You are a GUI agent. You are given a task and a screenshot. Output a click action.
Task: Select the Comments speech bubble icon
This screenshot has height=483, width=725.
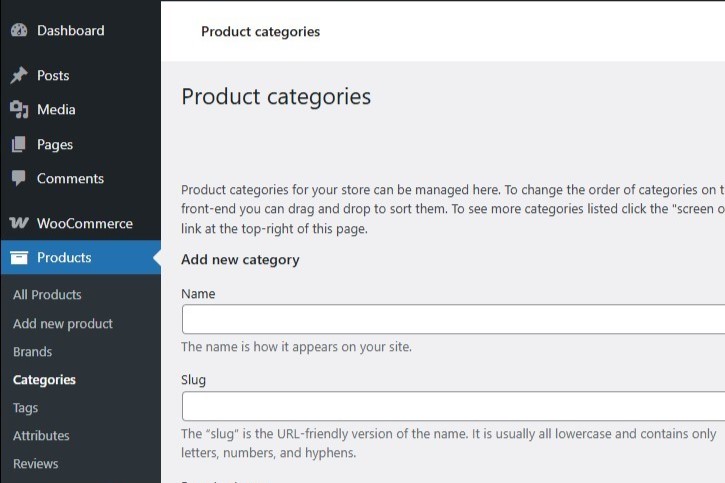pyautogui.click(x=19, y=179)
